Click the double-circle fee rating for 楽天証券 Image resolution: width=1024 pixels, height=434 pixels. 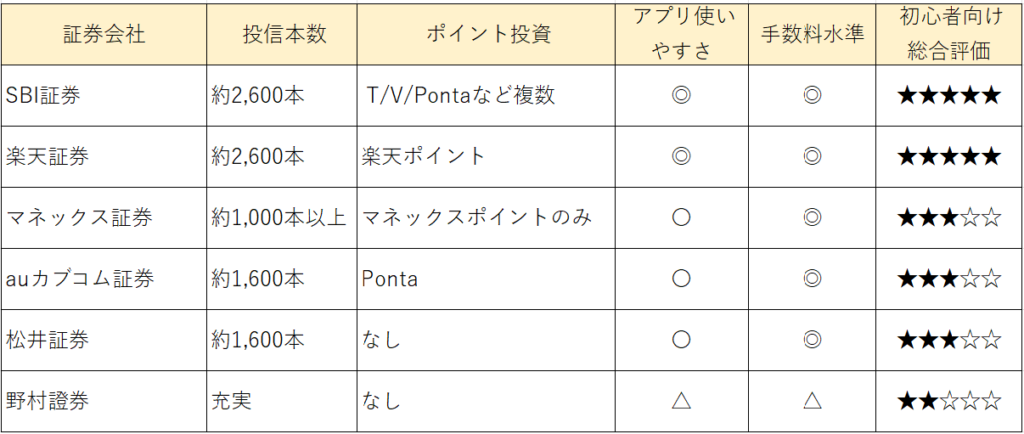click(x=812, y=156)
